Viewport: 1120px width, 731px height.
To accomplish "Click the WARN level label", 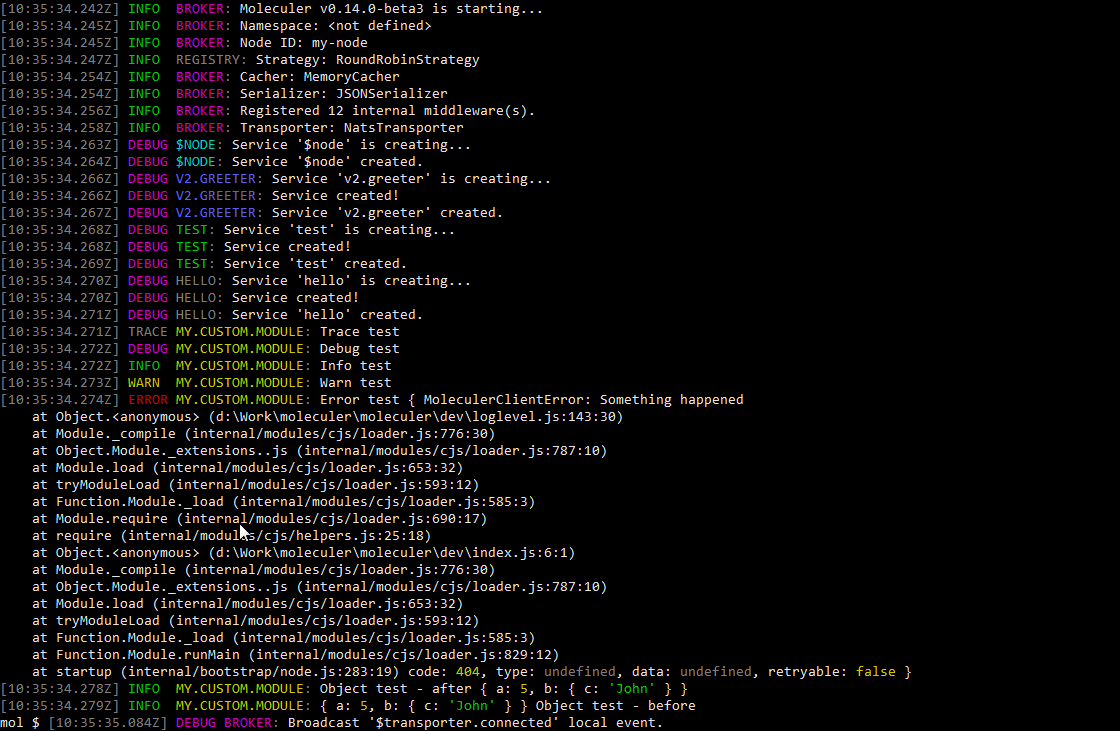I will click(x=144, y=383).
